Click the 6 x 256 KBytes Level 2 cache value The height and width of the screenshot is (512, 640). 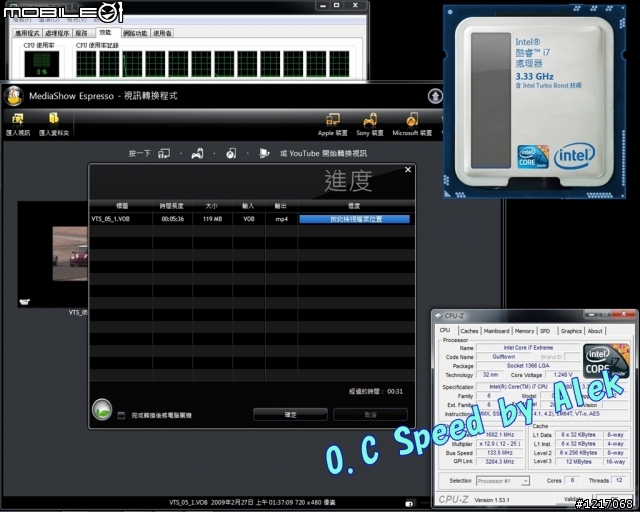click(578, 453)
